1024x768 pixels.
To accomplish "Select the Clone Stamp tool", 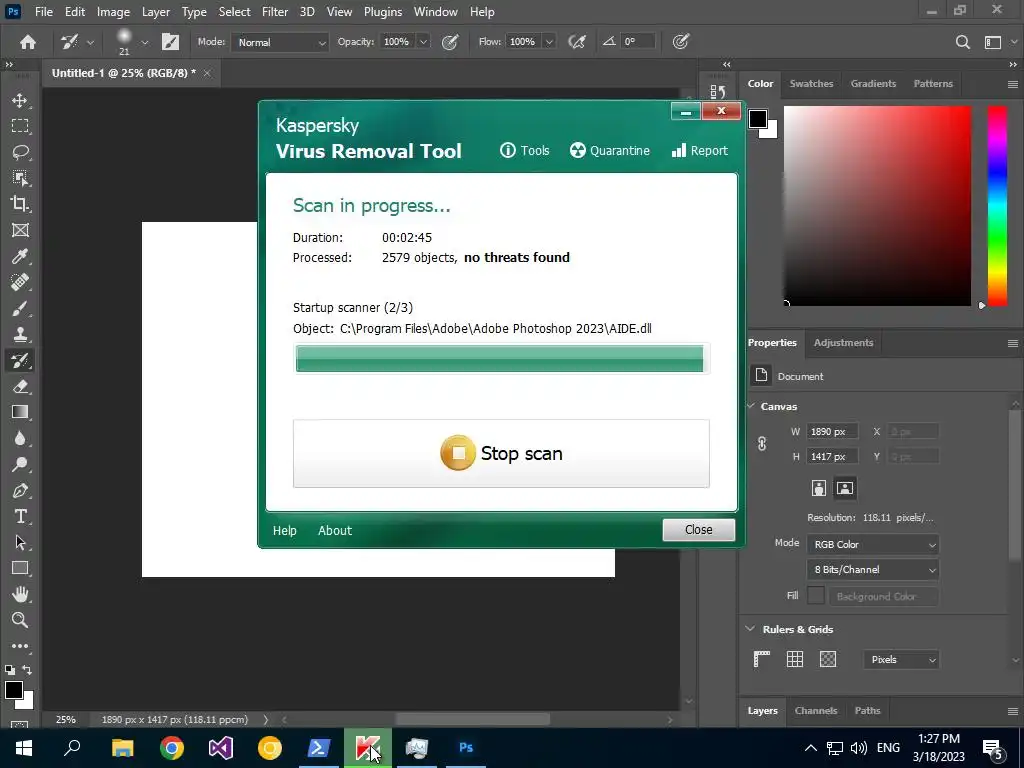I will (20, 334).
